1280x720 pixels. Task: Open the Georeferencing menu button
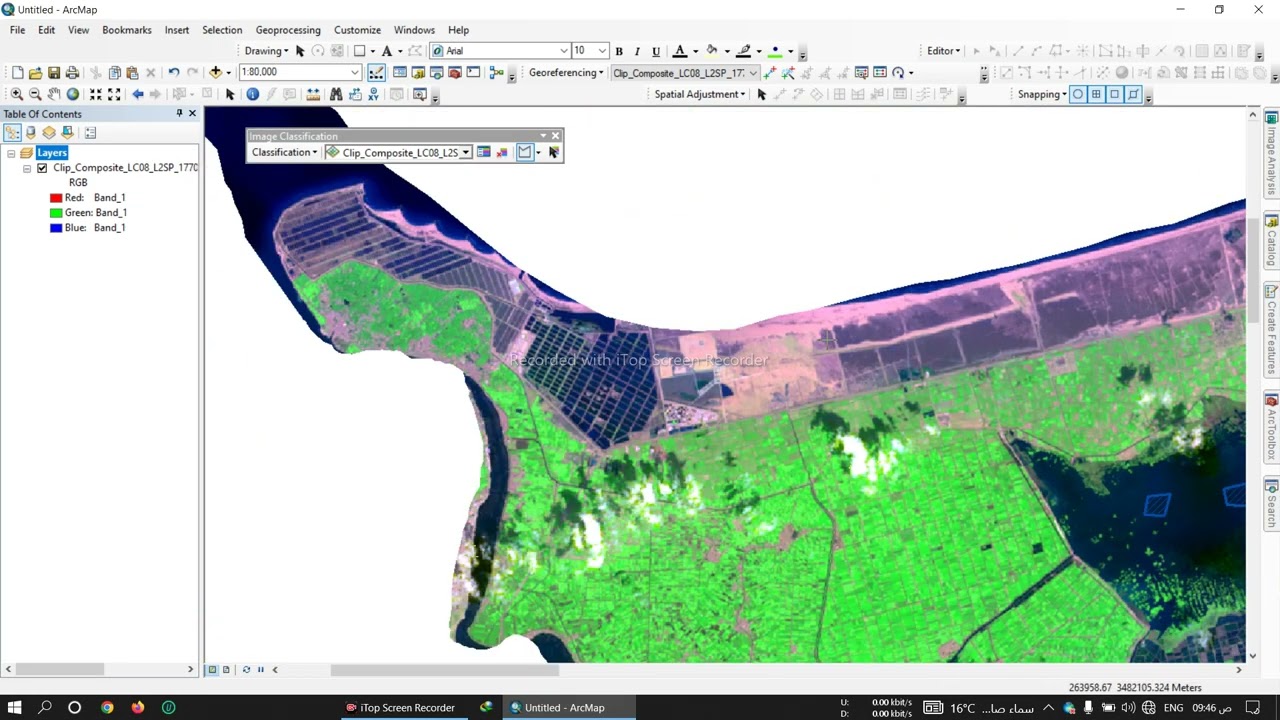tap(566, 72)
